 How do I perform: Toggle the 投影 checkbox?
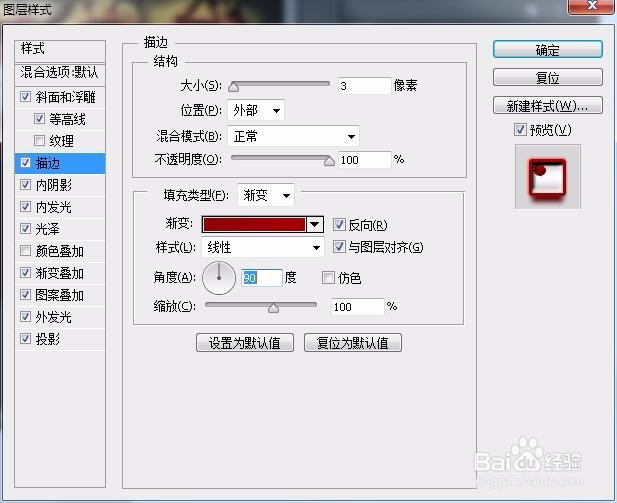(26, 338)
